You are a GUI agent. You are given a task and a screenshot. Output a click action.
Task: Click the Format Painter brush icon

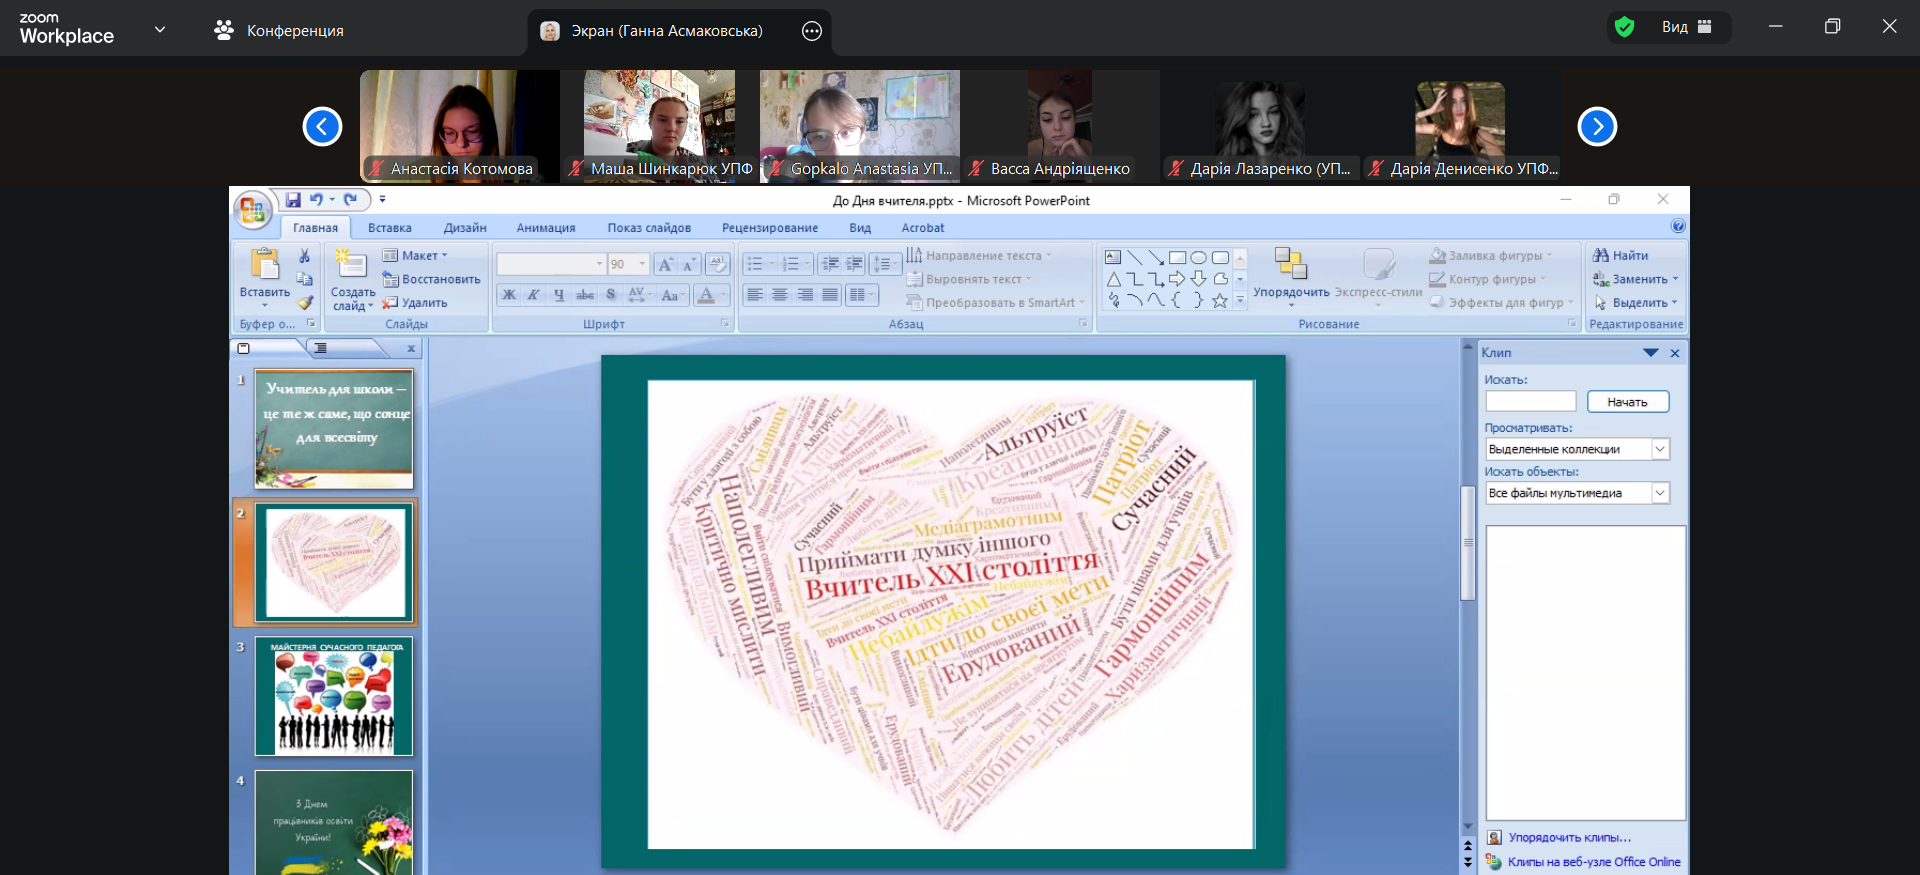pos(305,302)
